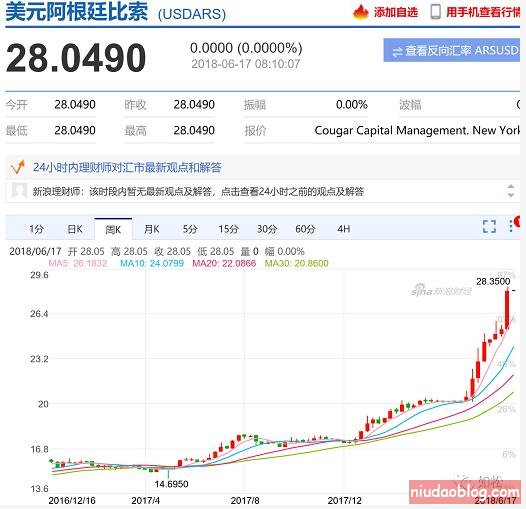Click the 2017/4 date axis label
The image size is (526, 509).
click(x=146, y=501)
